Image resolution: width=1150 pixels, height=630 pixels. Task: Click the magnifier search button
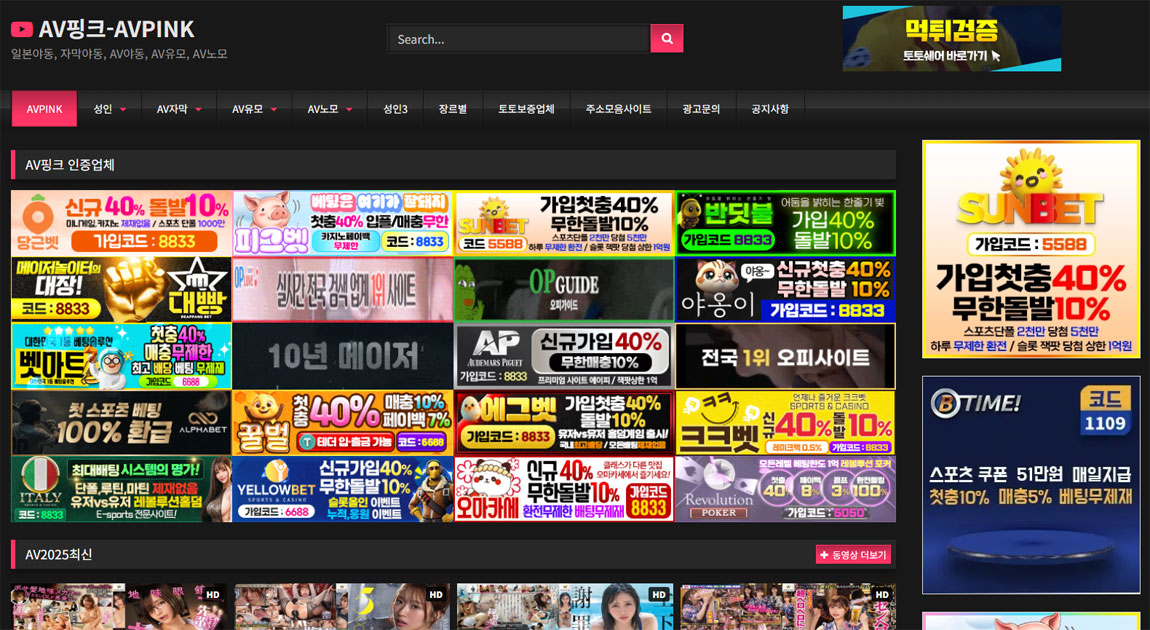coord(667,39)
